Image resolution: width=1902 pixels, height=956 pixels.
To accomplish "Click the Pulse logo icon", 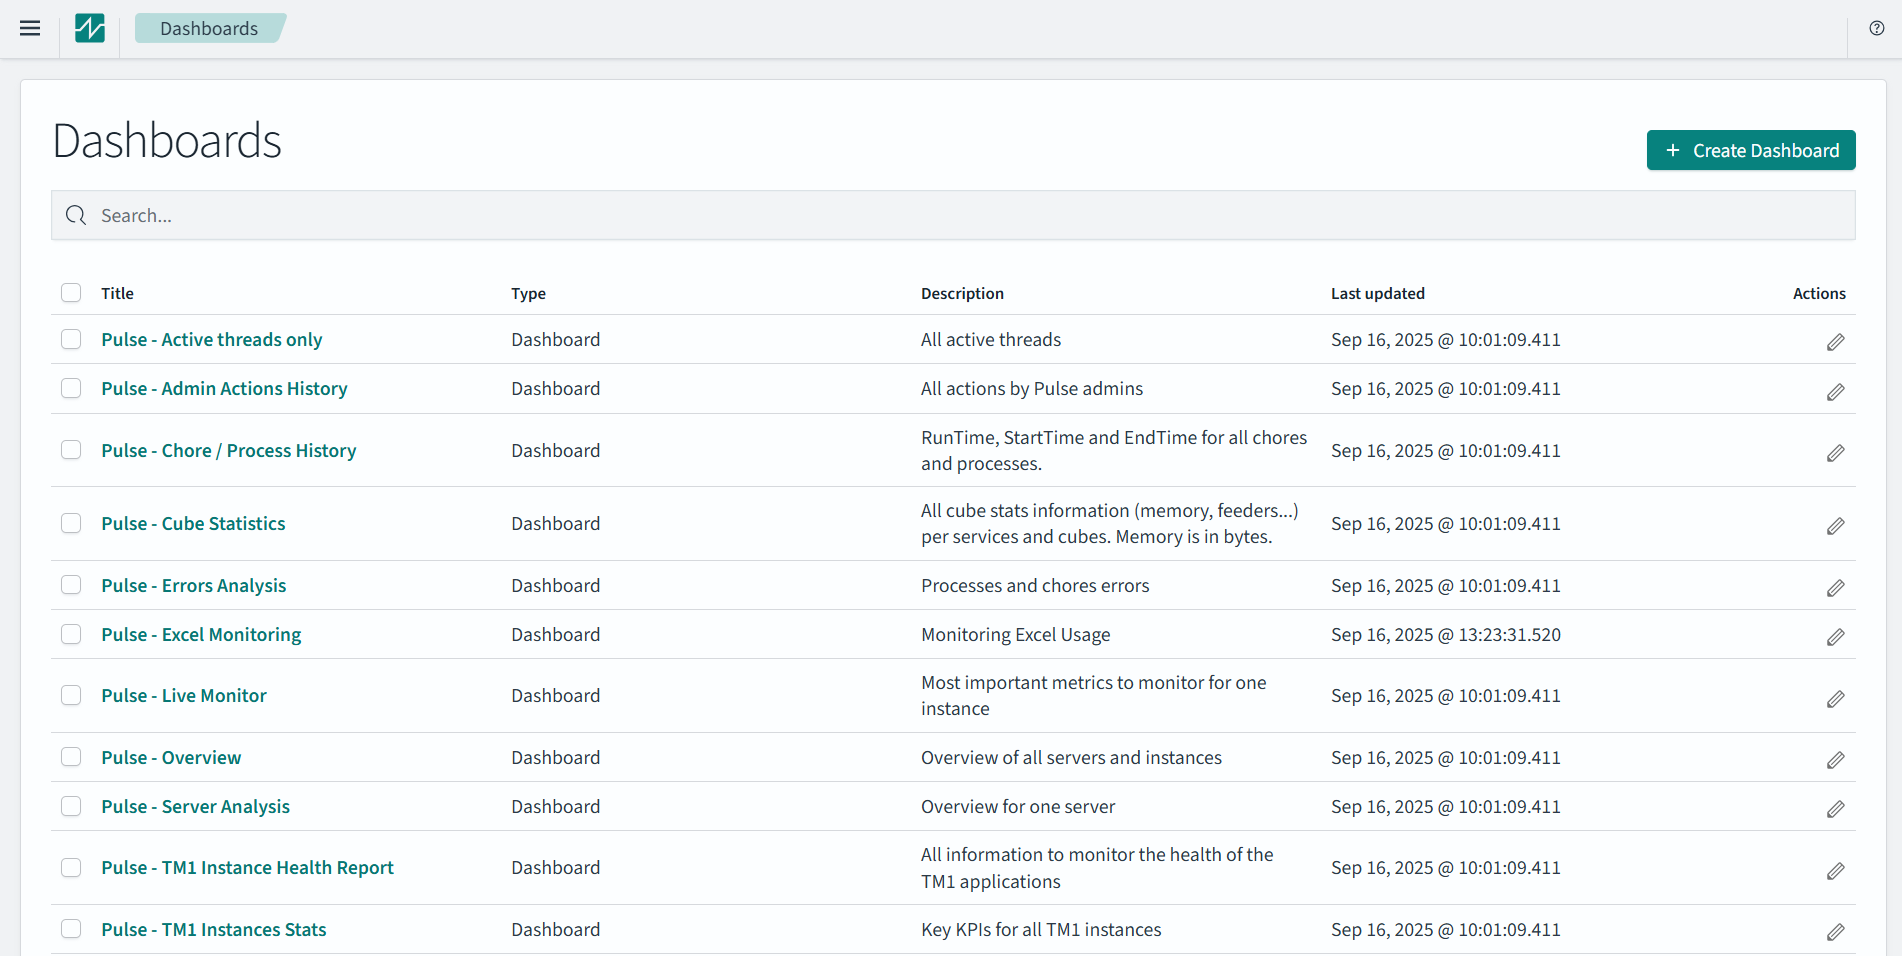I will (90, 28).
